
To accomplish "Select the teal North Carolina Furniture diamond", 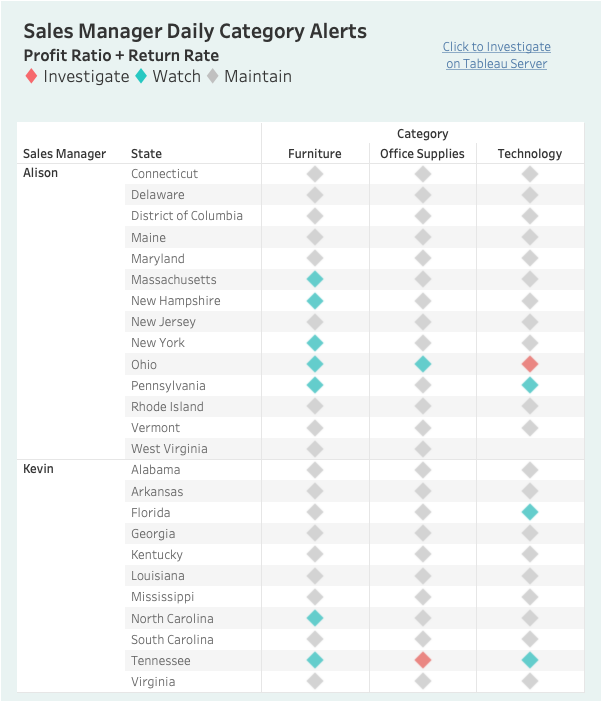I will [x=315, y=618].
